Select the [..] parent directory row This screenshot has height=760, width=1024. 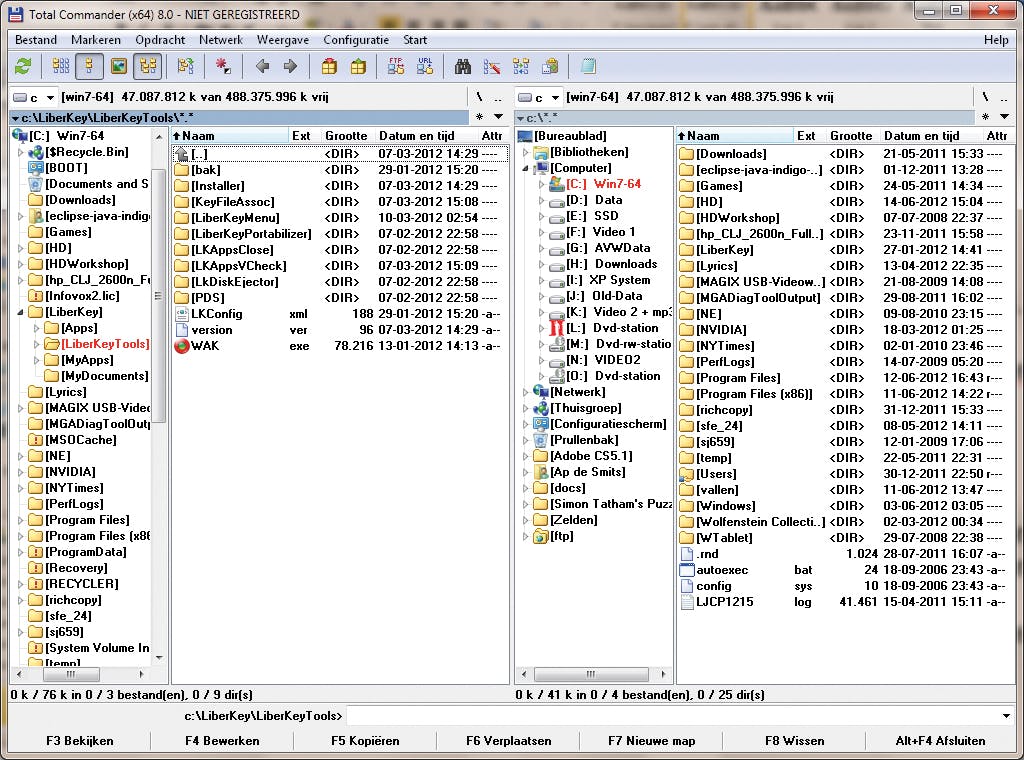[x=340, y=154]
